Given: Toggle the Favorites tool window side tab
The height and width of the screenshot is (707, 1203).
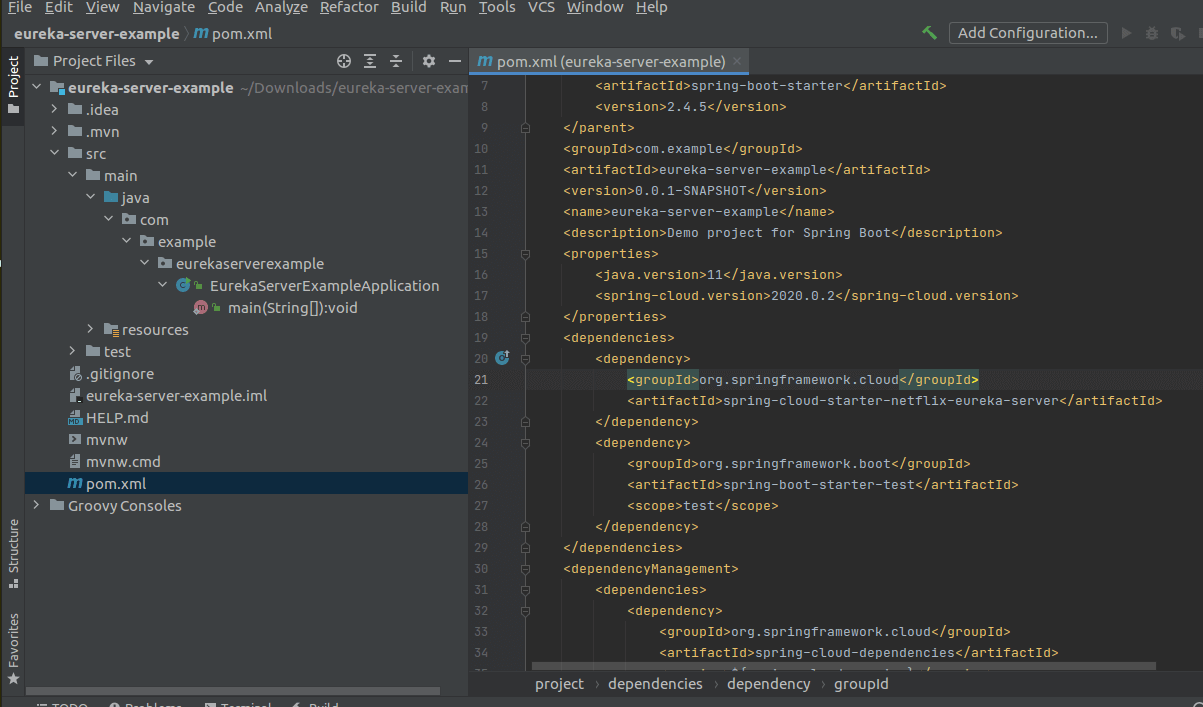Looking at the screenshot, I should (x=13, y=648).
